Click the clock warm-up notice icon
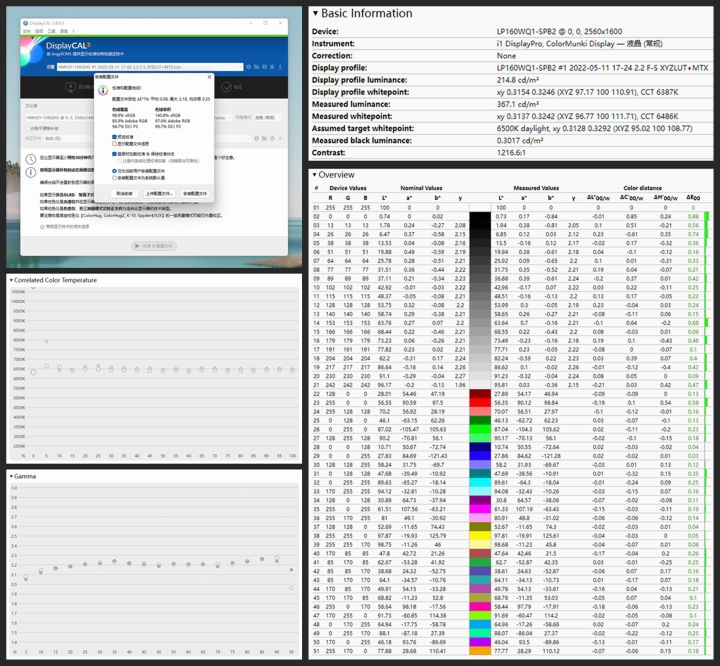Image resolution: width=720 pixels, height=666 pixels. pyautogui.click(x=31, y=159)
